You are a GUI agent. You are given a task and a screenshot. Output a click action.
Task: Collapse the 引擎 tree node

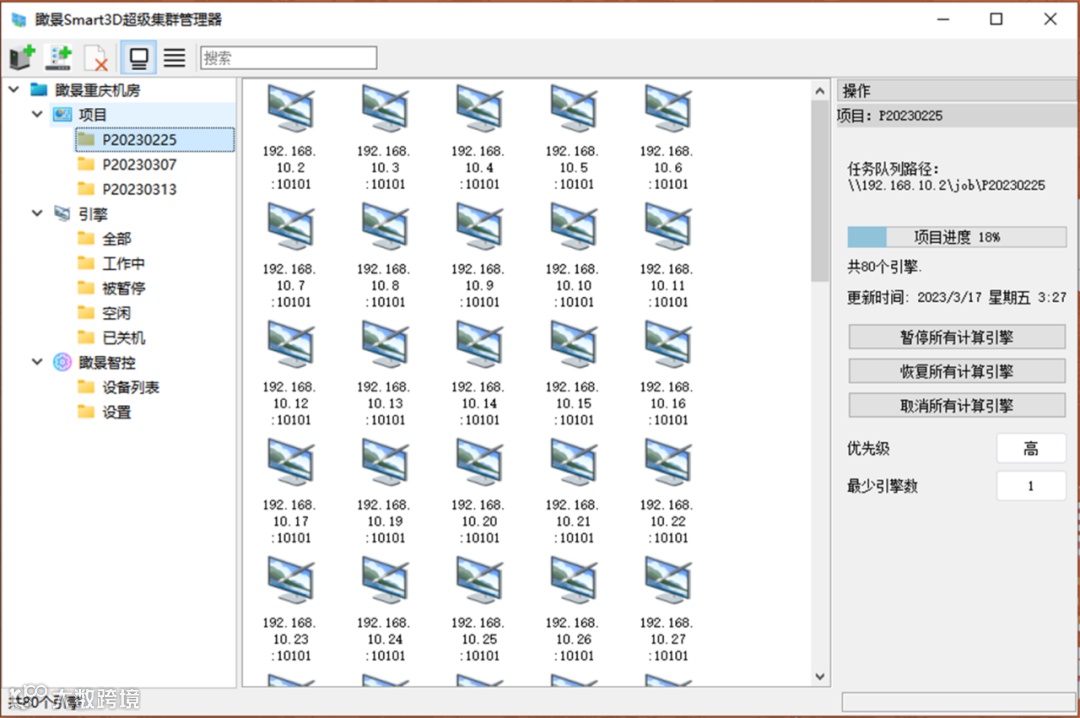[x=37, y=213]
